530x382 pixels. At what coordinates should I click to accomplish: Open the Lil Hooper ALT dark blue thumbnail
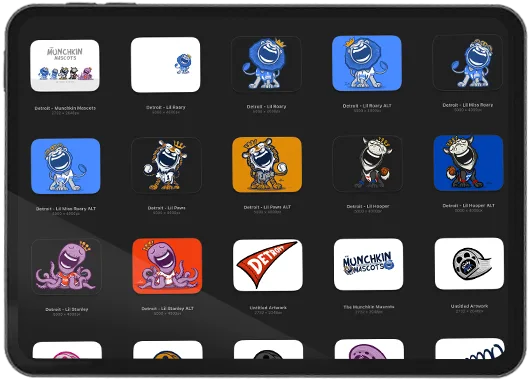click(468, 163)
